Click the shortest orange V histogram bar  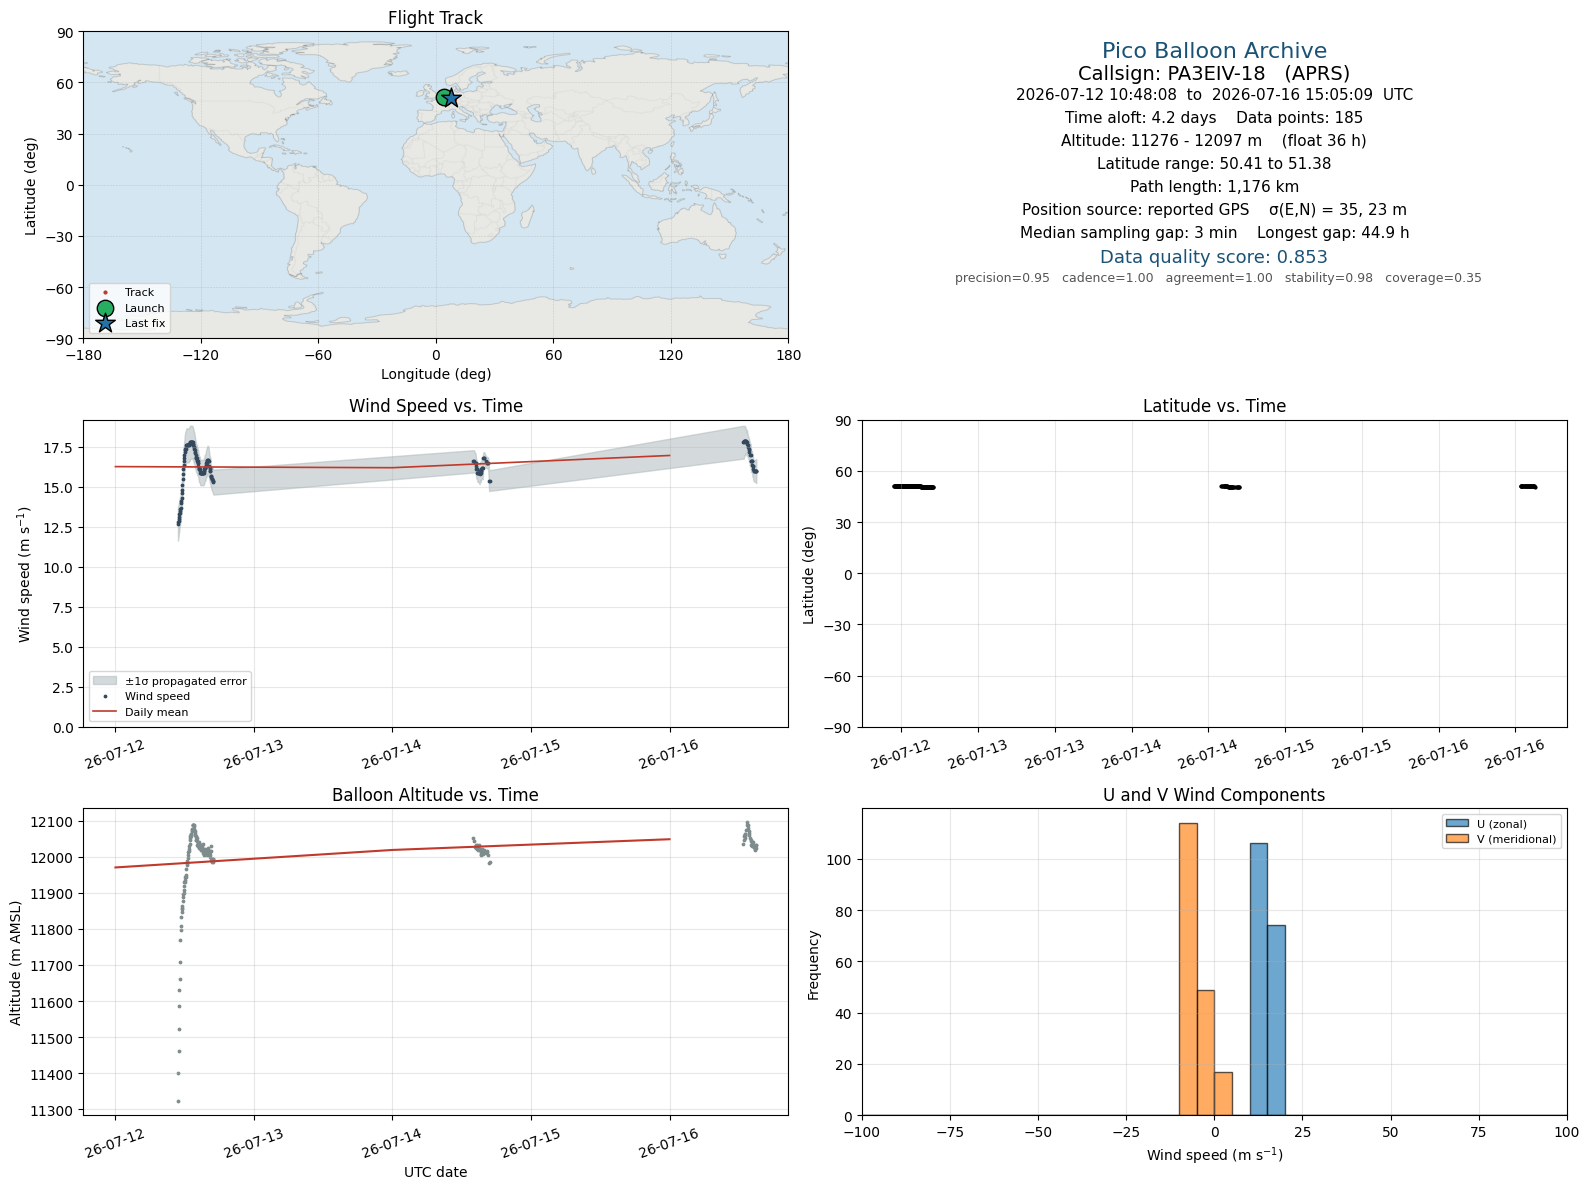[x=1223, y=1093]
